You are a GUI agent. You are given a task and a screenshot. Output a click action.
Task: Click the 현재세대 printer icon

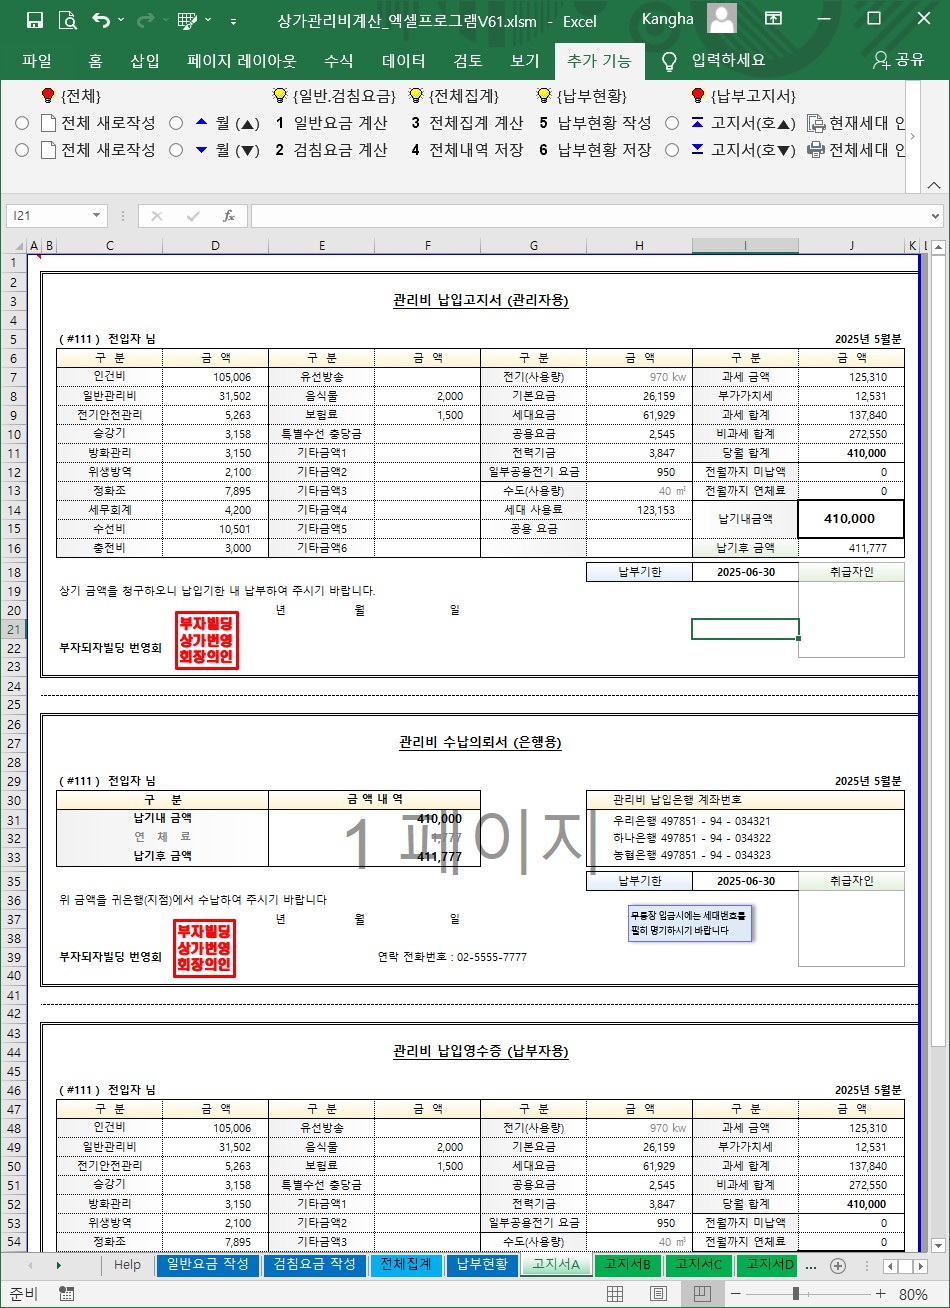pos(816,123)
